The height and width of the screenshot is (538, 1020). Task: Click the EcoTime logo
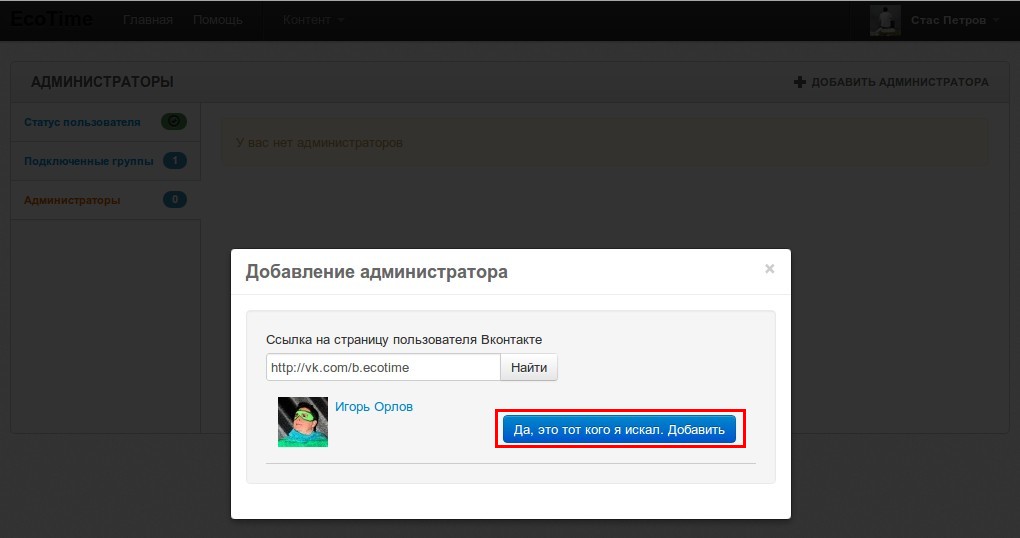[x=52, y=19]
